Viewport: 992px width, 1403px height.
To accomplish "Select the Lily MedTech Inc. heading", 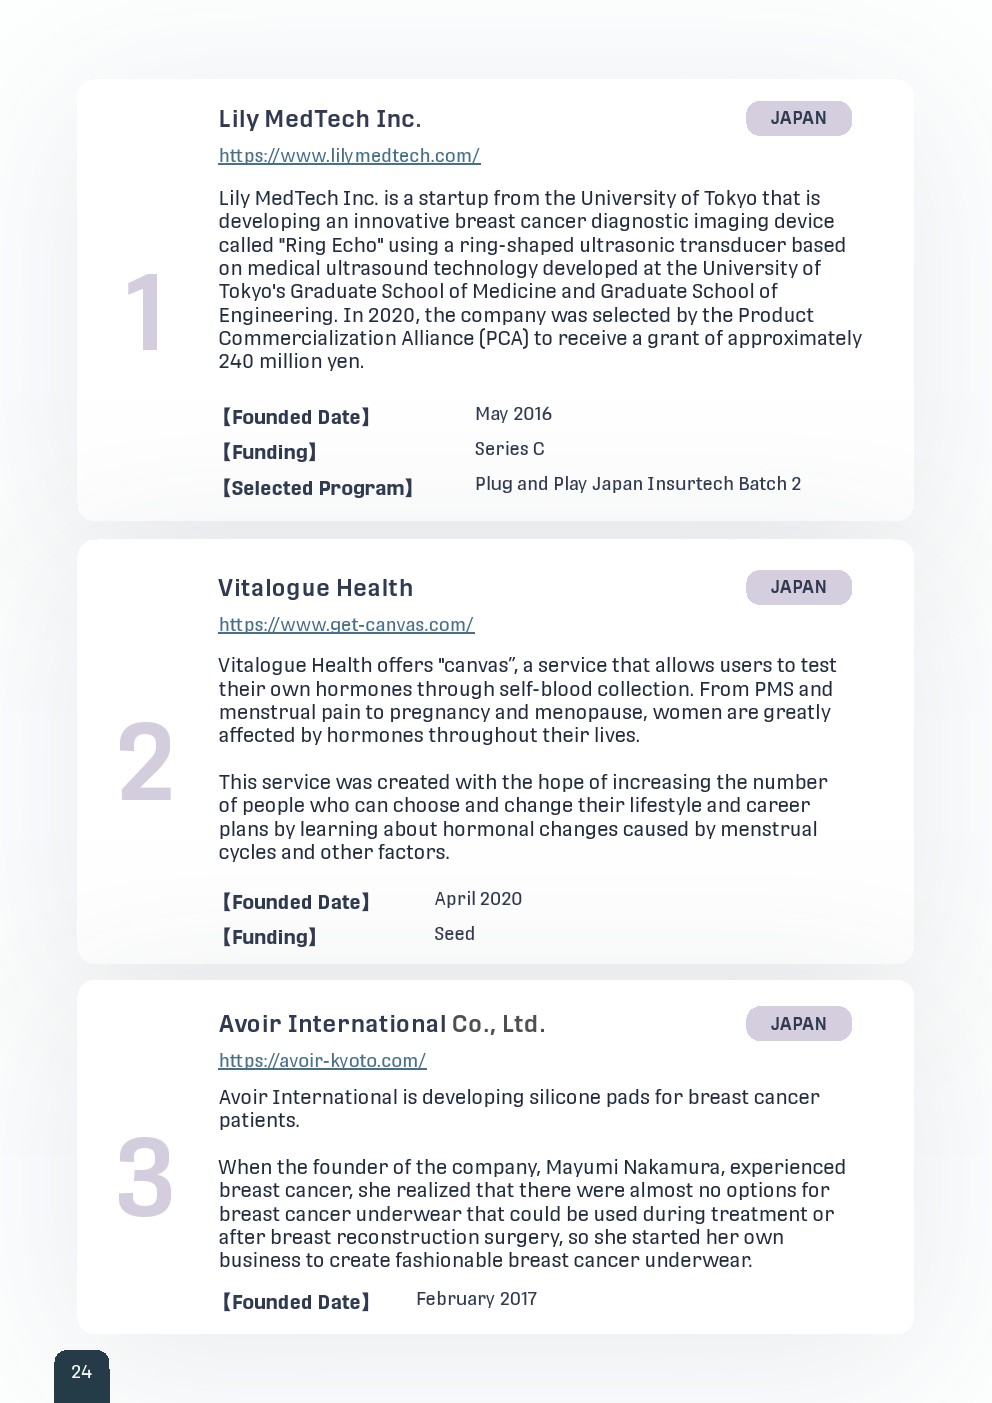I will pyautogui.click(x=319, y=119).
